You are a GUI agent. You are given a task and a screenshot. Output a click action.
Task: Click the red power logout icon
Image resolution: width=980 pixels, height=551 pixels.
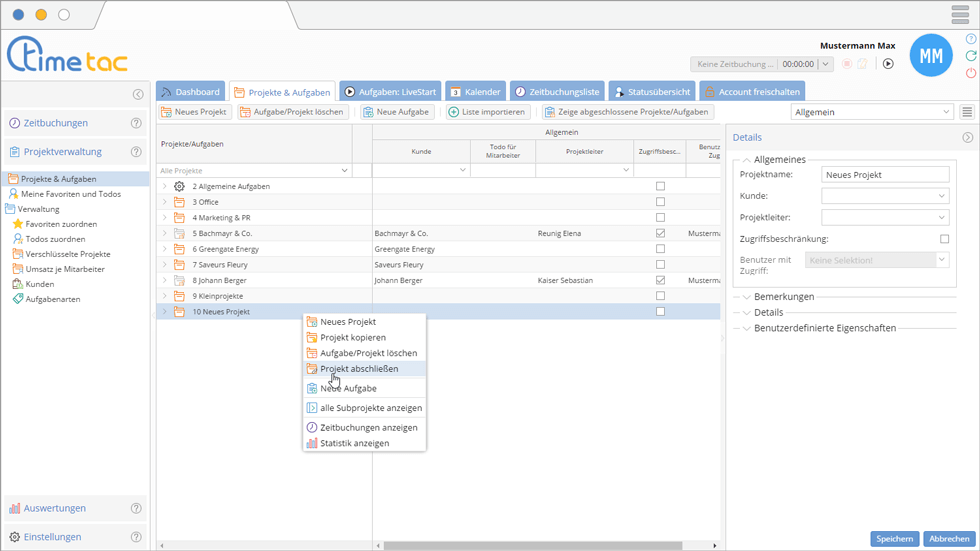tap(970, 73)
